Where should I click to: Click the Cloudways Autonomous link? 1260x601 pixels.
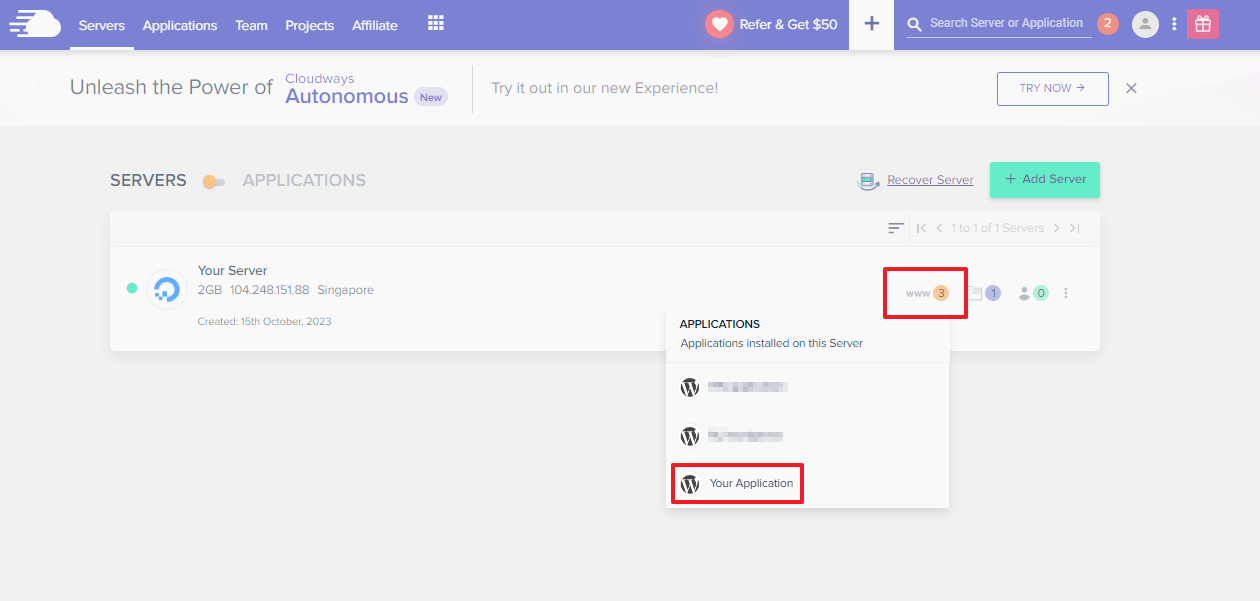click(347, 89)
